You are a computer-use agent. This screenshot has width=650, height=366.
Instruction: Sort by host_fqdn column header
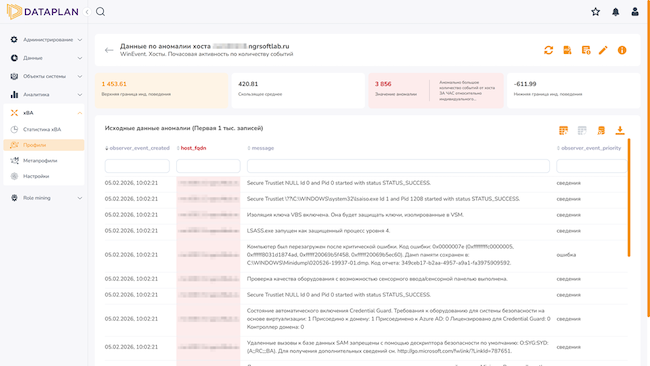(x=192, y=148)
